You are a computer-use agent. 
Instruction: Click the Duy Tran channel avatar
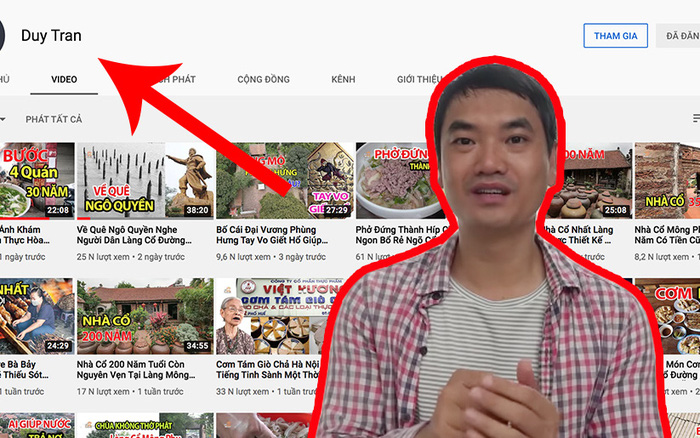click(x=2, y=36)
